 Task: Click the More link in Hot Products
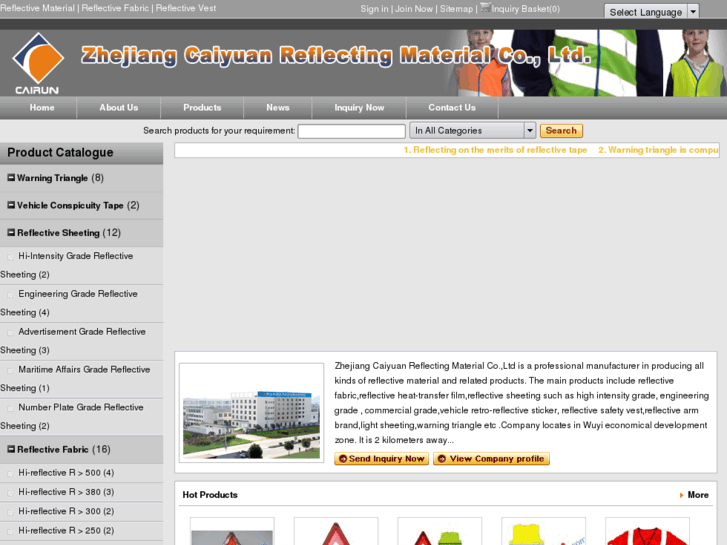click(698, 495)
